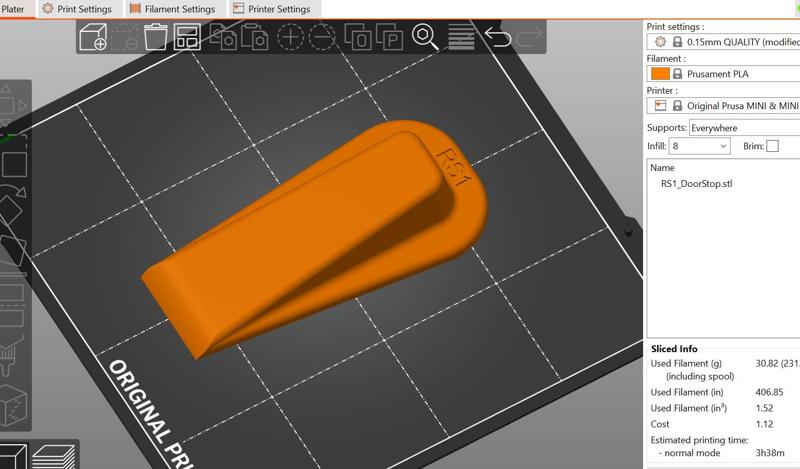Click the Split to objects icon
The image size is (800, 469).
coord(358,37)
